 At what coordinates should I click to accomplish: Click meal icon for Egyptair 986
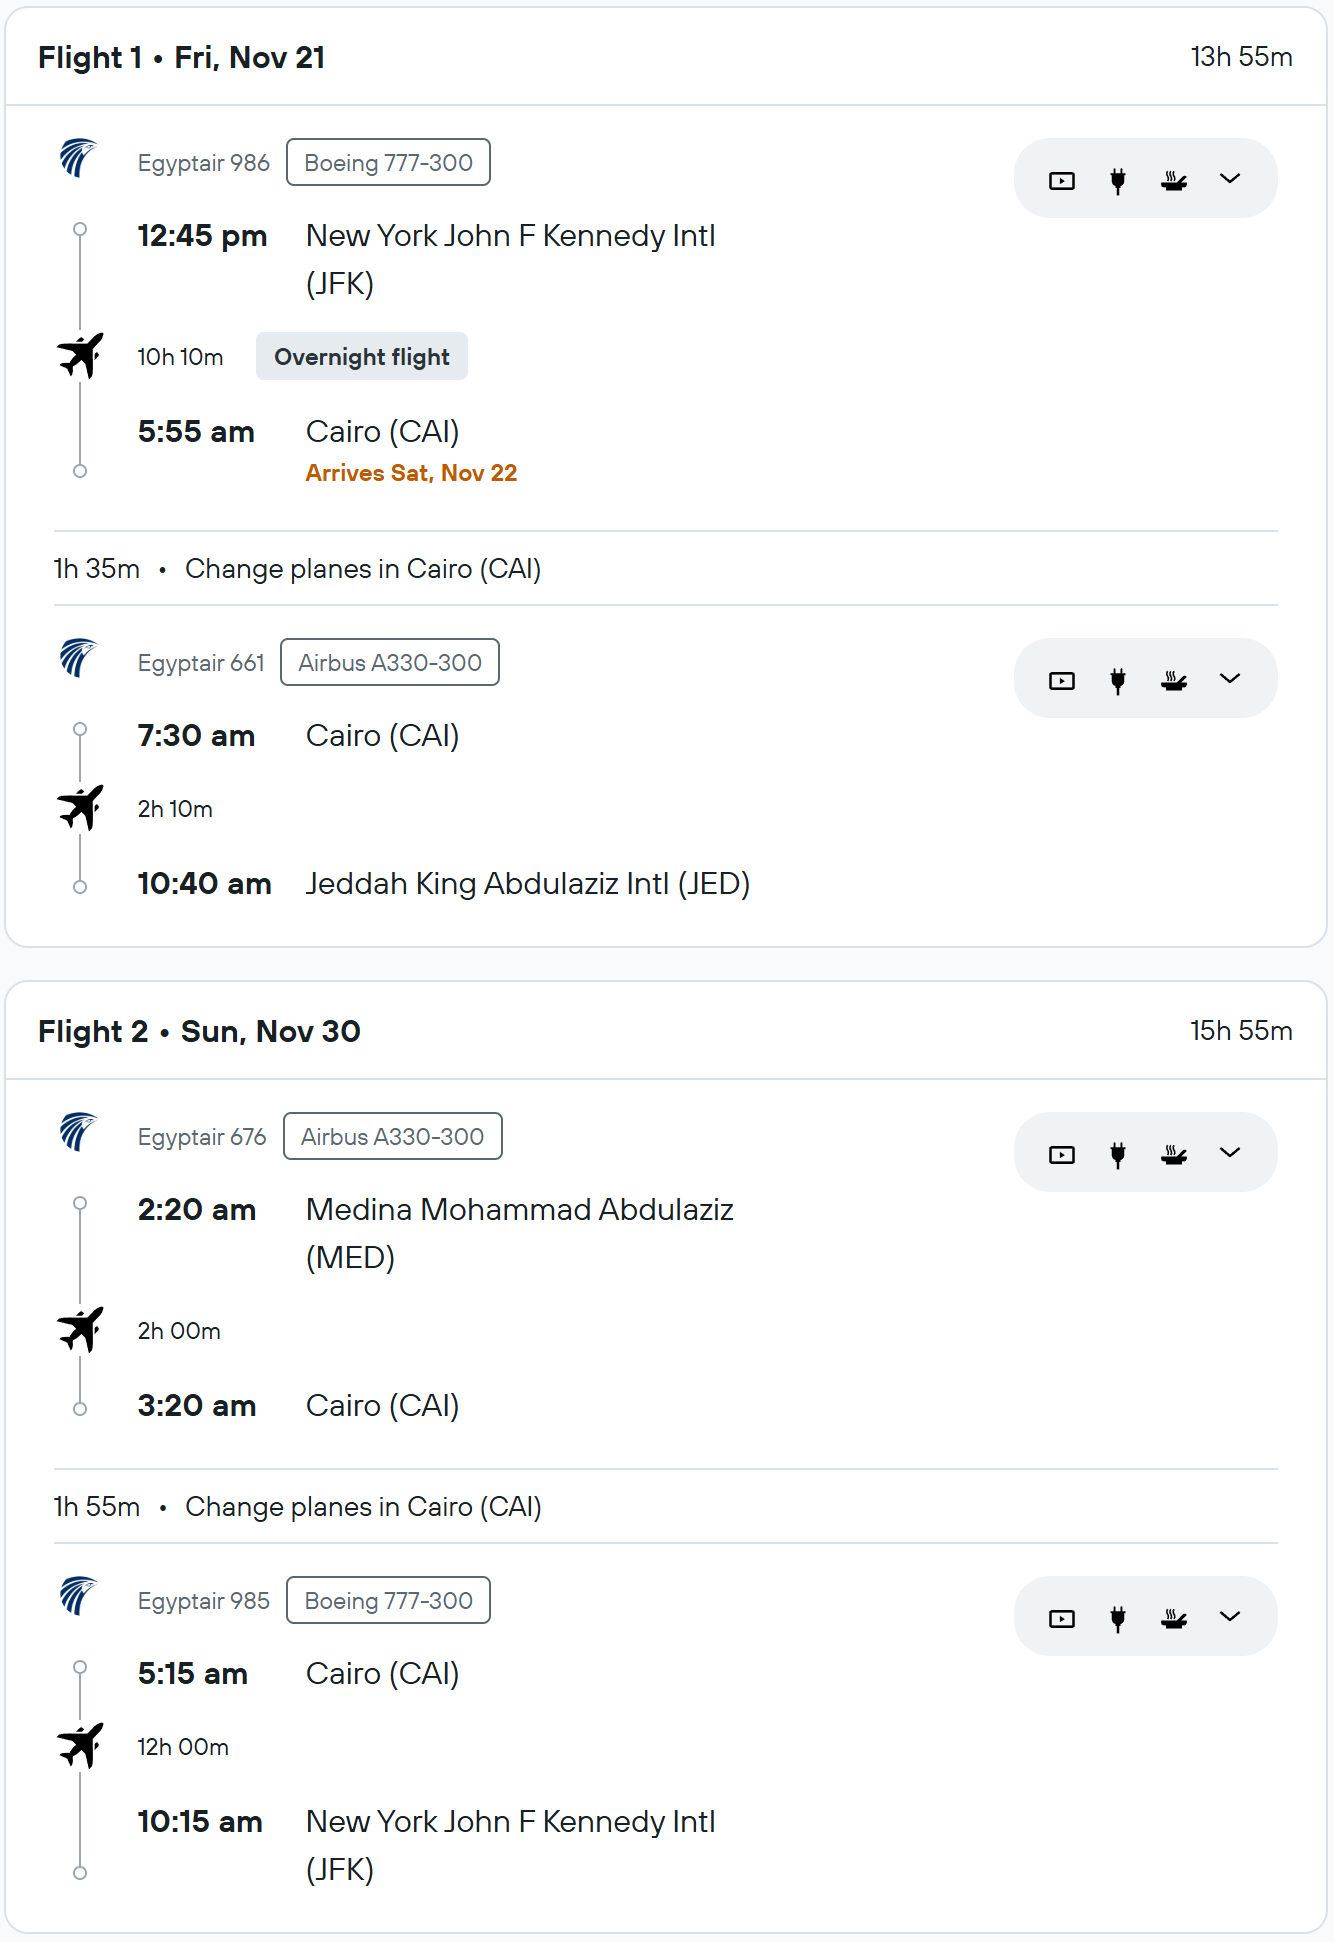[x=1174, y=180]
